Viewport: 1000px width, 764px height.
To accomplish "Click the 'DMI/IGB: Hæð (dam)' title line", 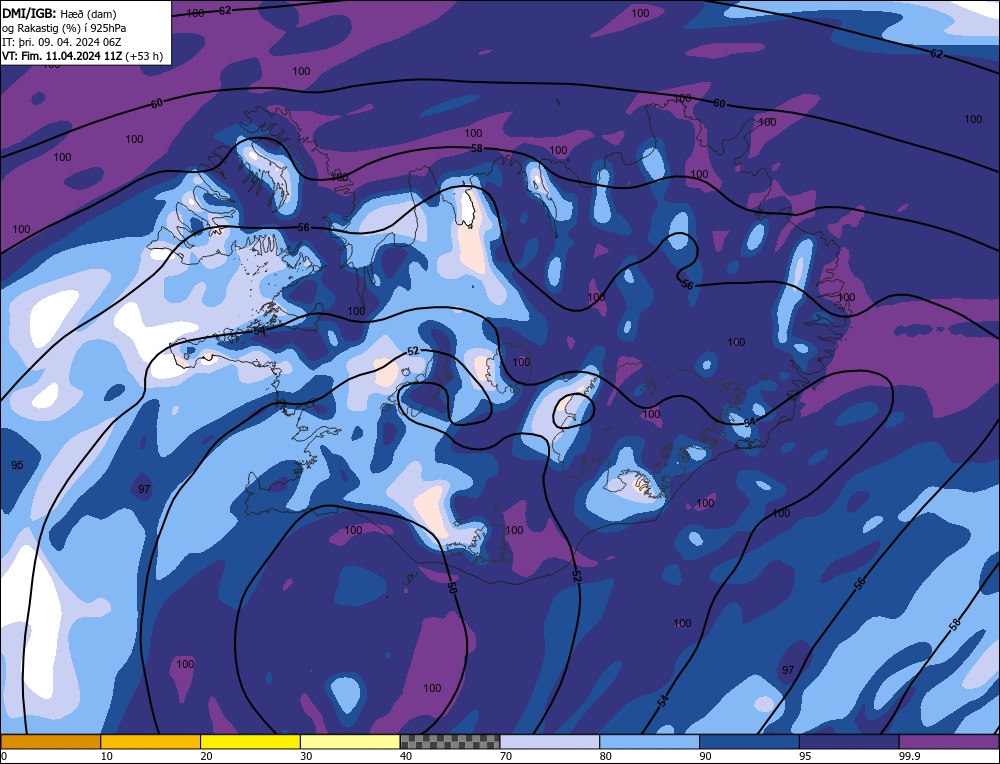I will pyautogui.click(x=59, y=13).
